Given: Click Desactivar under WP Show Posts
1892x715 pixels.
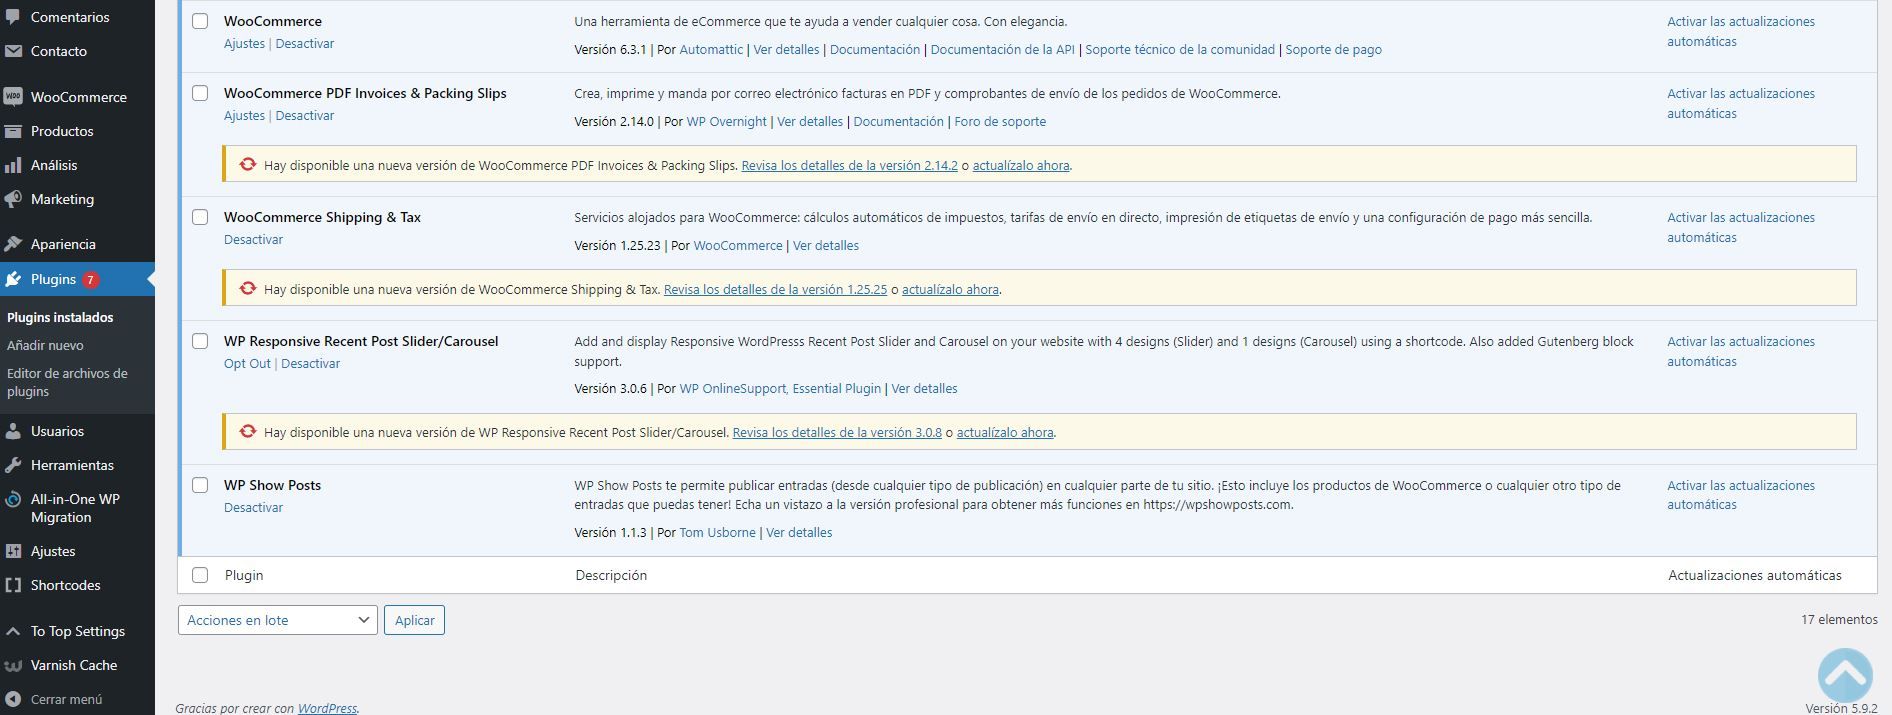Looking at the screenshot, I should click(253, 507).
